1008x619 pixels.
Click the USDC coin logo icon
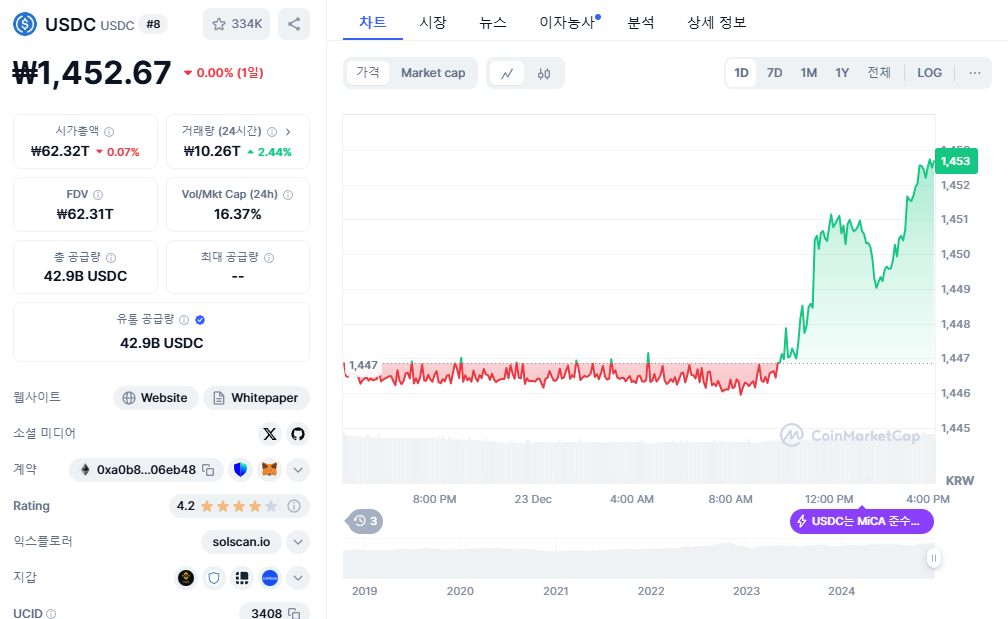tap(25, 24)
